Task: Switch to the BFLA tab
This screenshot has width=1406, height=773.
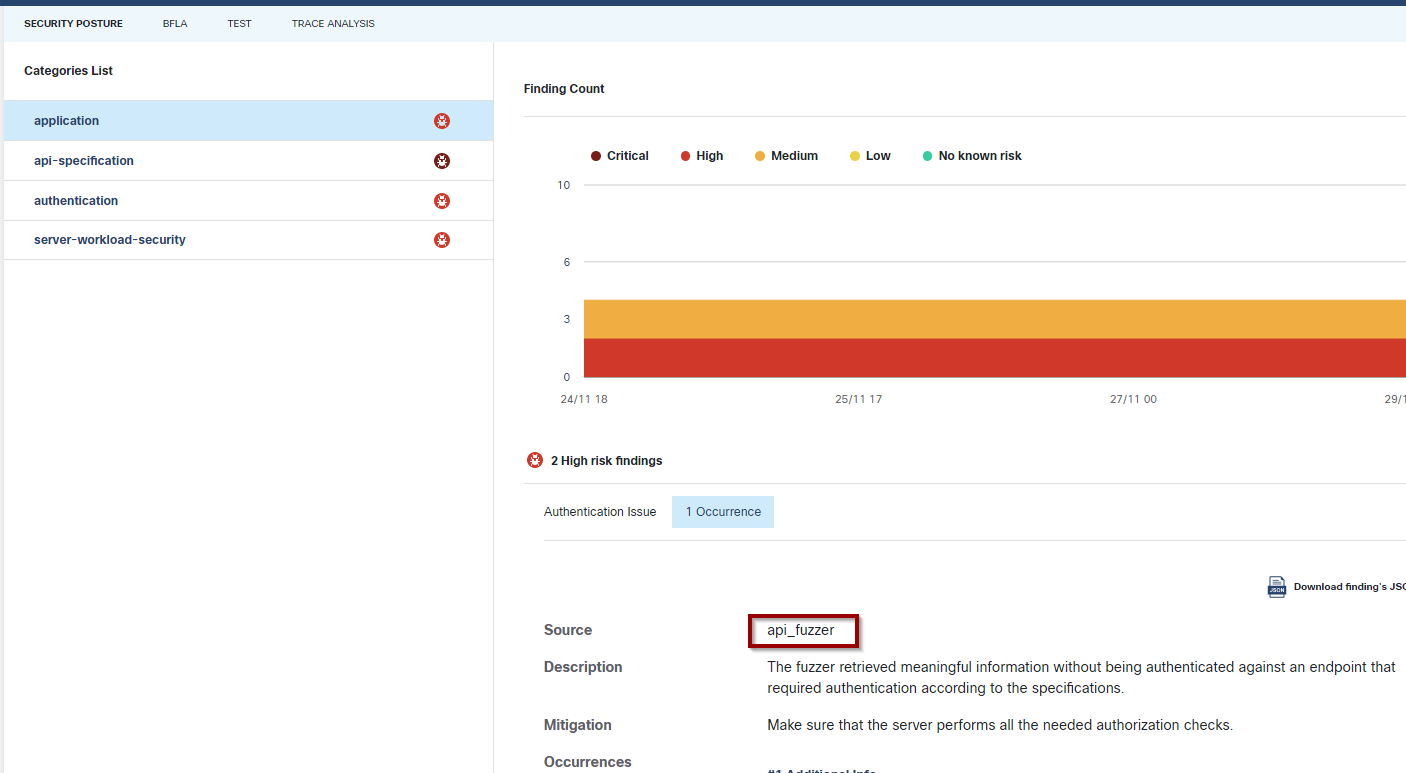Action: pyautogui.click(x=175, y=23)
